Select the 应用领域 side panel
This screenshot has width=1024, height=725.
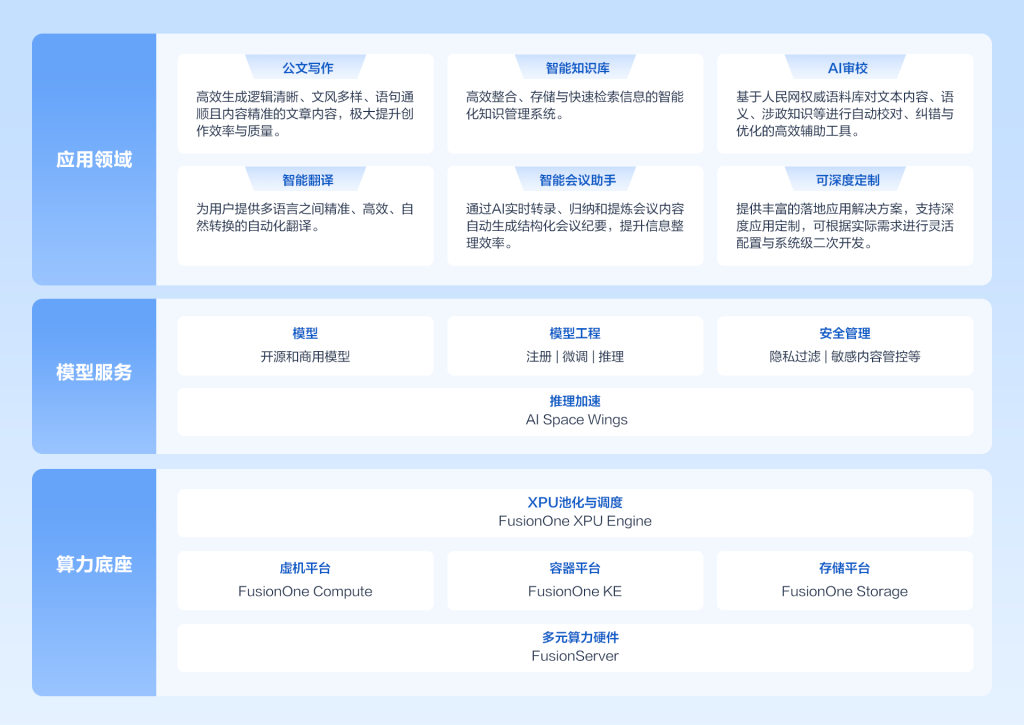[x=94, y=159]
